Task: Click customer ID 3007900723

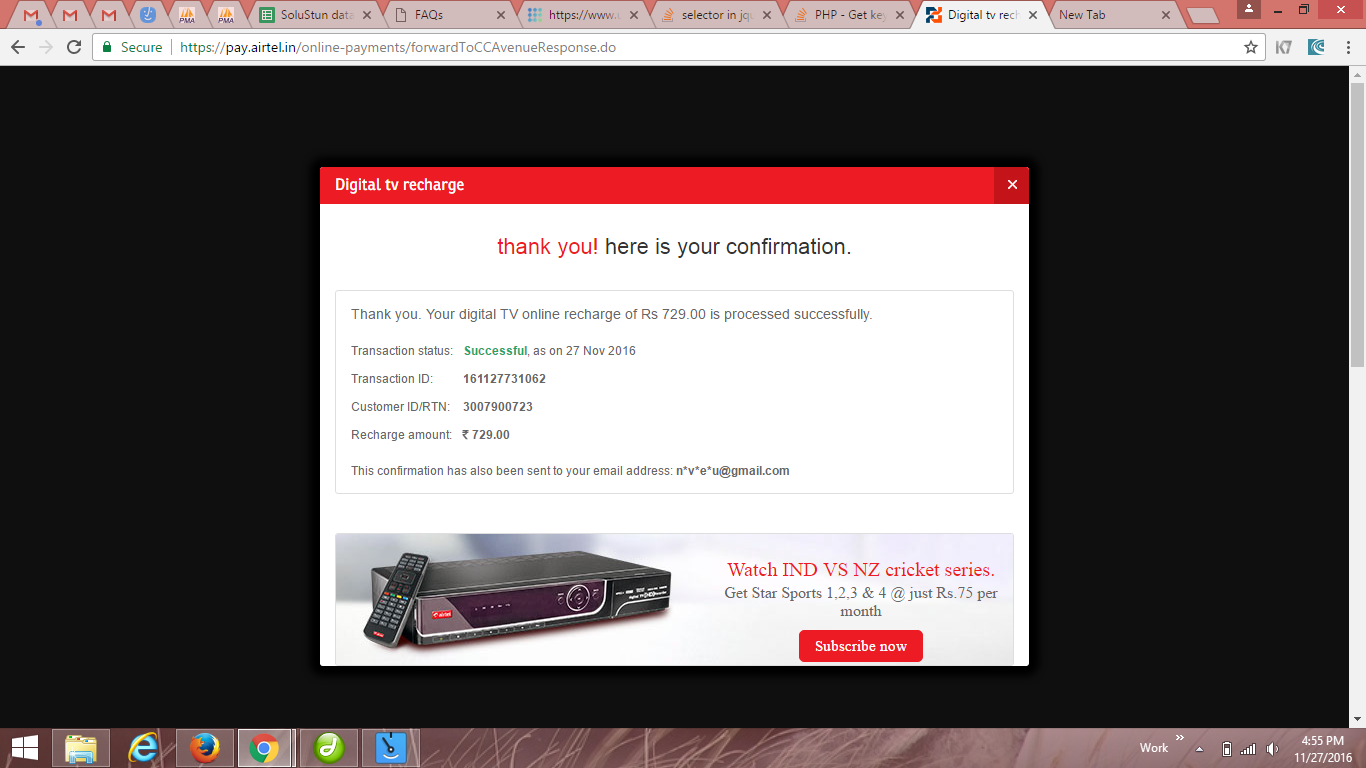Action: [498, 407]
